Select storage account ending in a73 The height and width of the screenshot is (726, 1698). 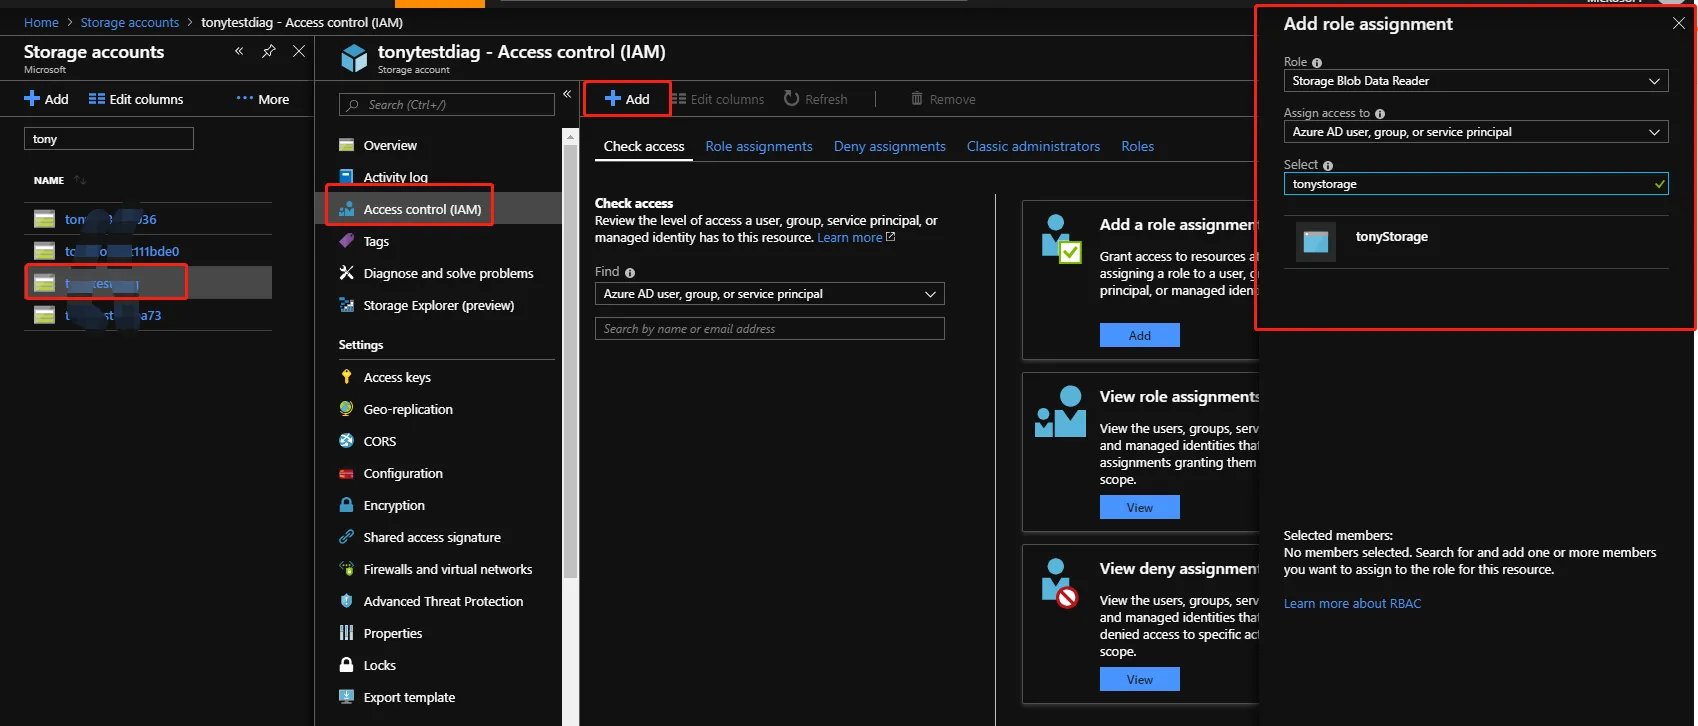click(148, 315)
